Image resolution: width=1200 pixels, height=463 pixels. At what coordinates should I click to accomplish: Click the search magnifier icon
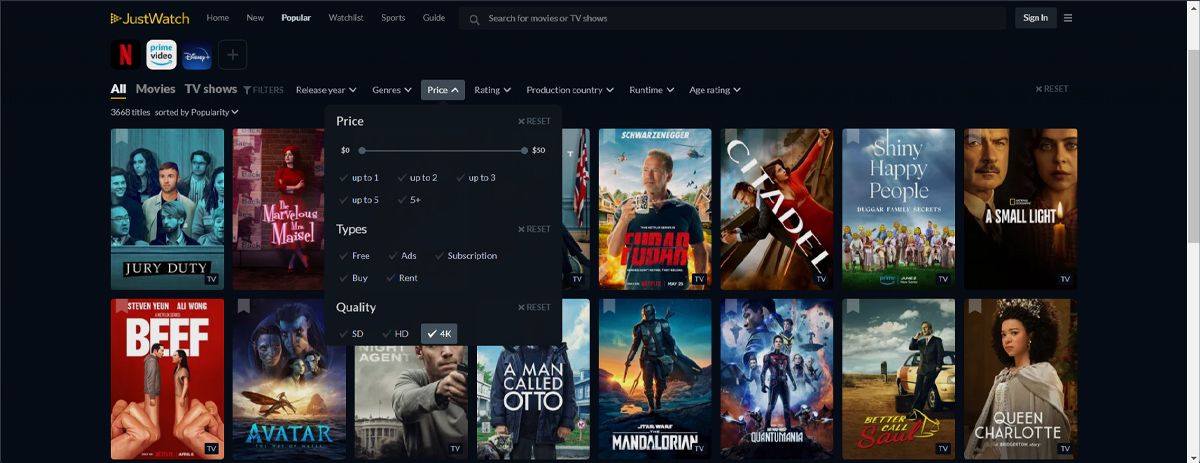pos(474,18)
